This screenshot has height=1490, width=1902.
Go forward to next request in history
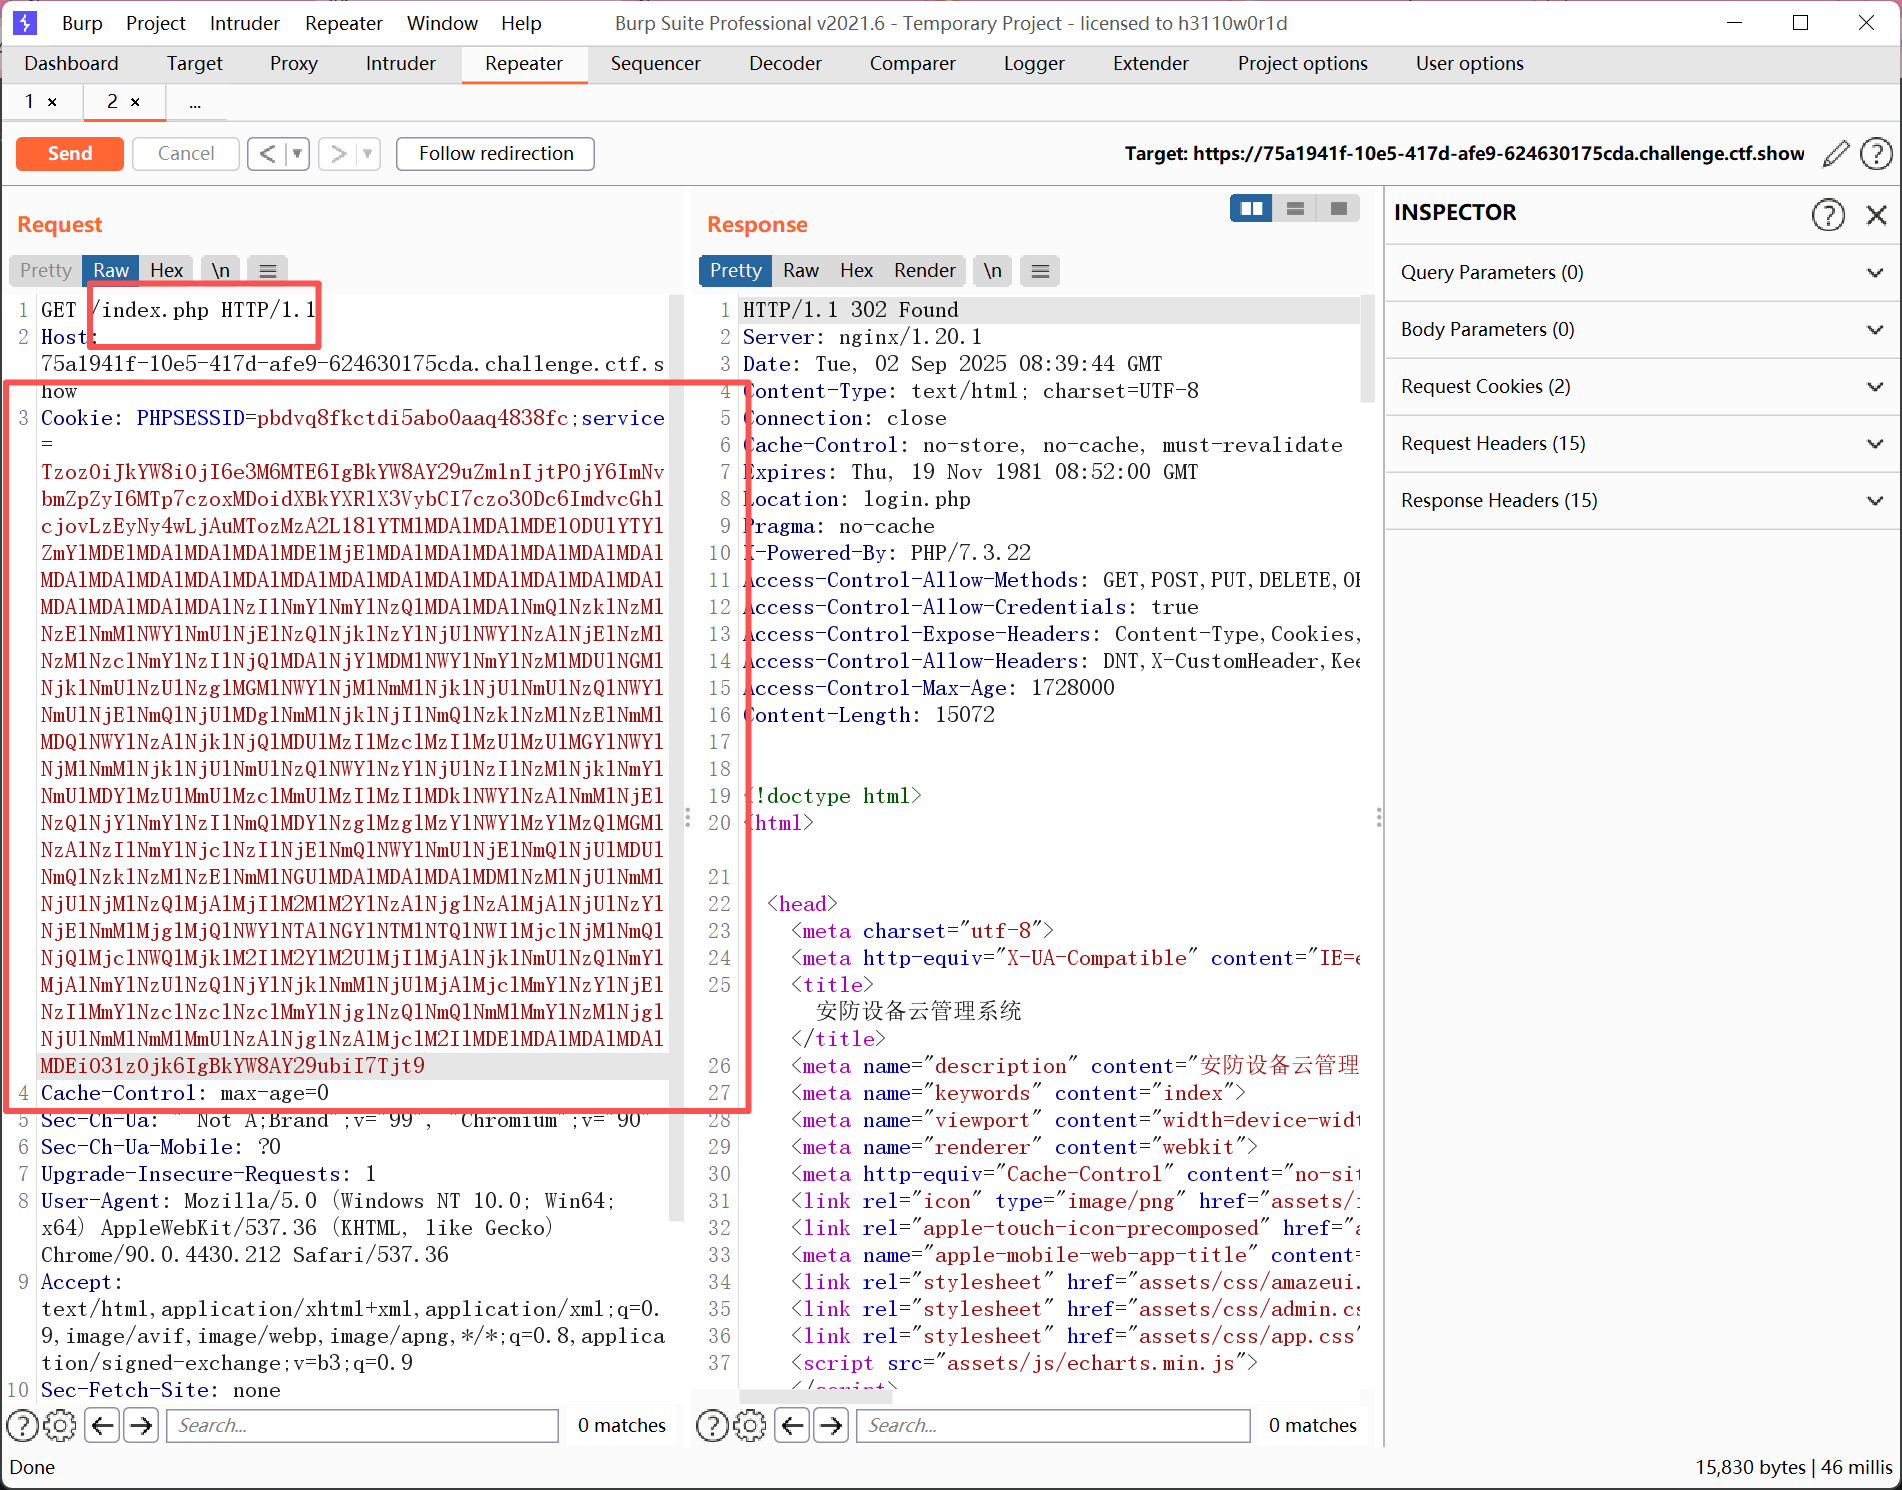[339, 154]
